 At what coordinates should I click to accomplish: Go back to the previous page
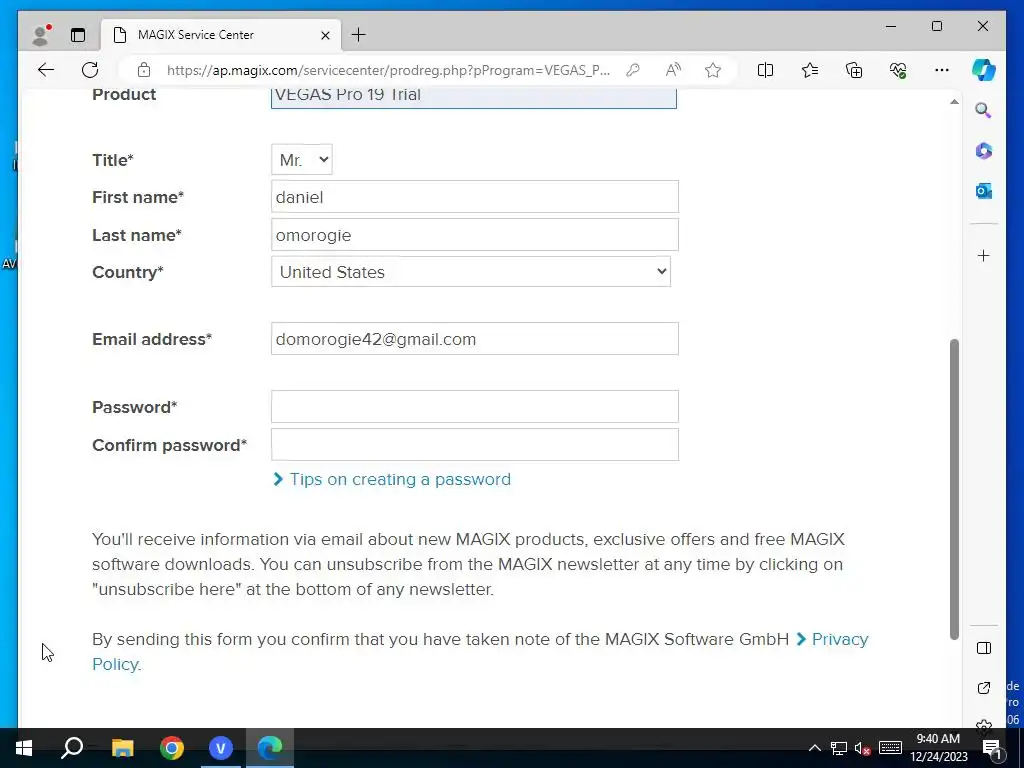pyautogui.click(x=46, y=70)
